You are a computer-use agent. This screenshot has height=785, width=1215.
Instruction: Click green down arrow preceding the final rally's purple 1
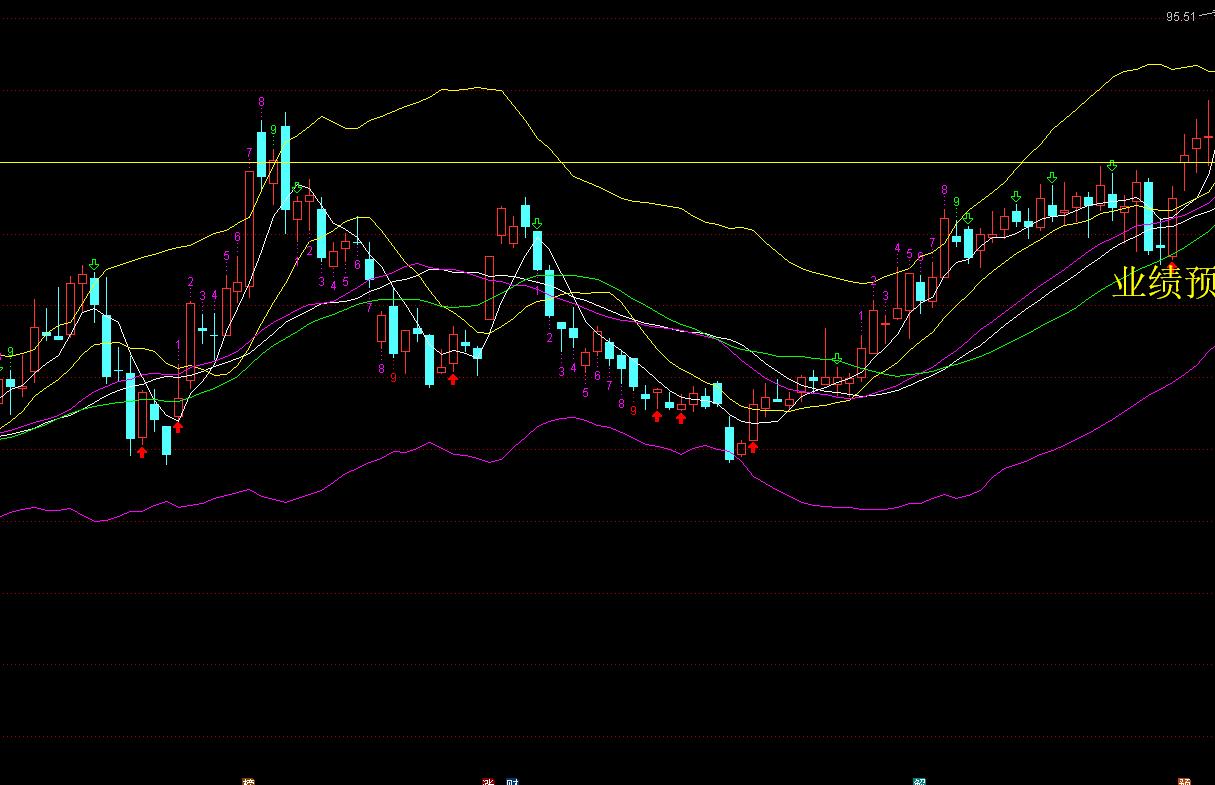coord(837,358)
